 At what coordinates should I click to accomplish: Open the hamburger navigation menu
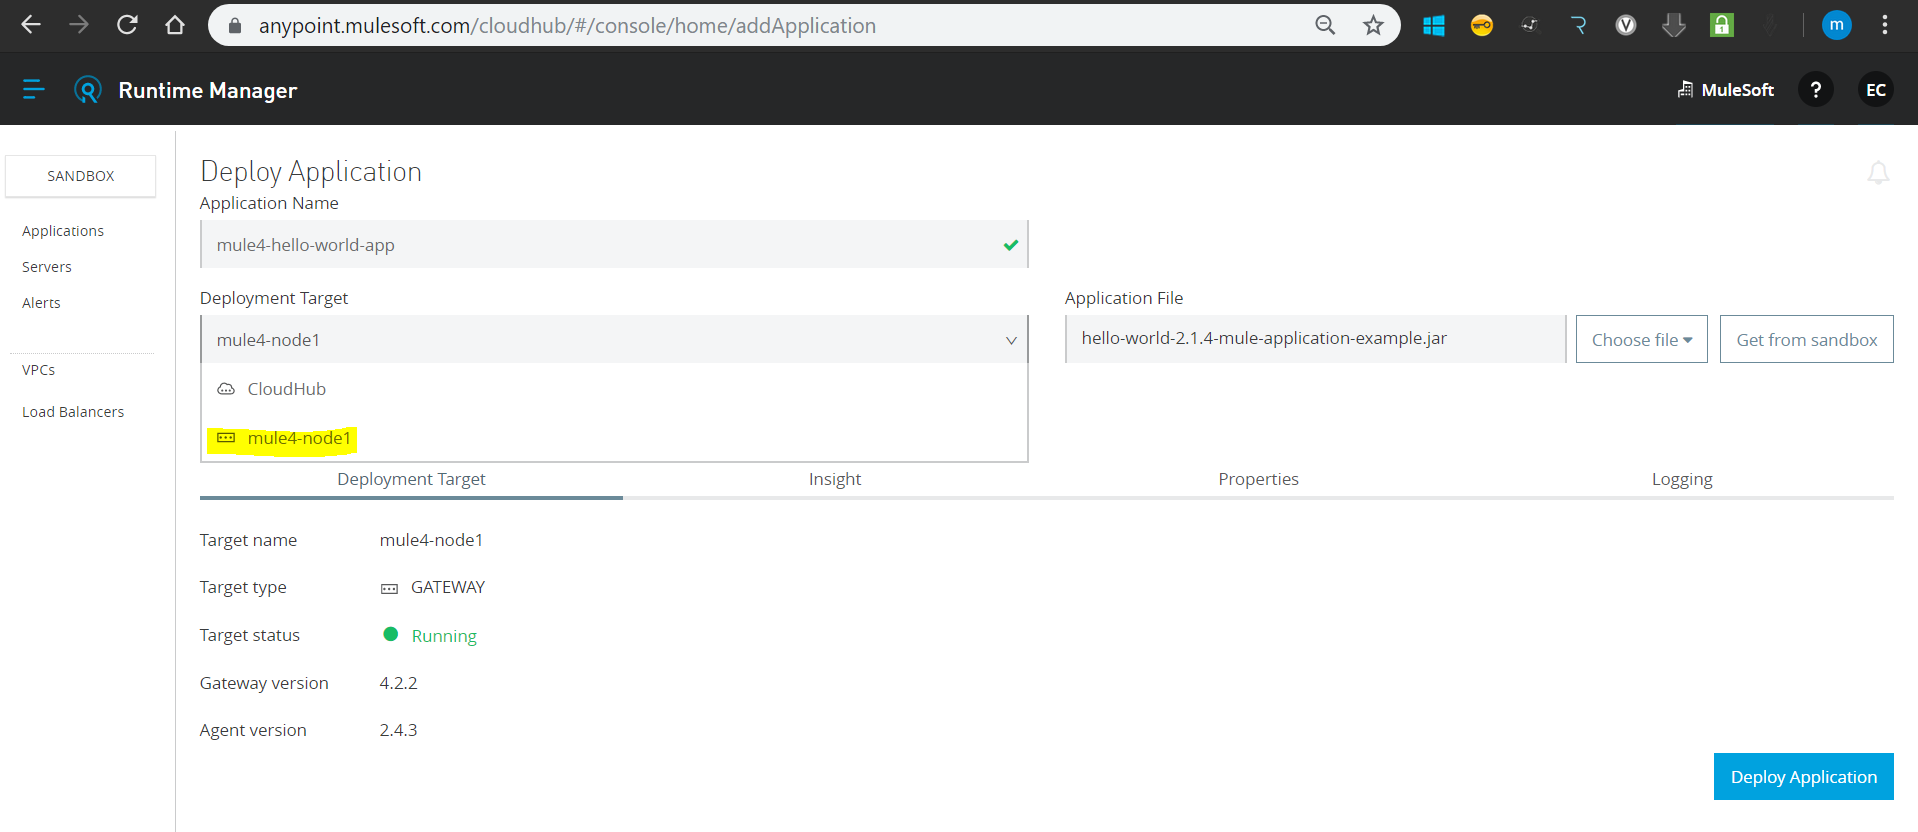coord(33,90)
